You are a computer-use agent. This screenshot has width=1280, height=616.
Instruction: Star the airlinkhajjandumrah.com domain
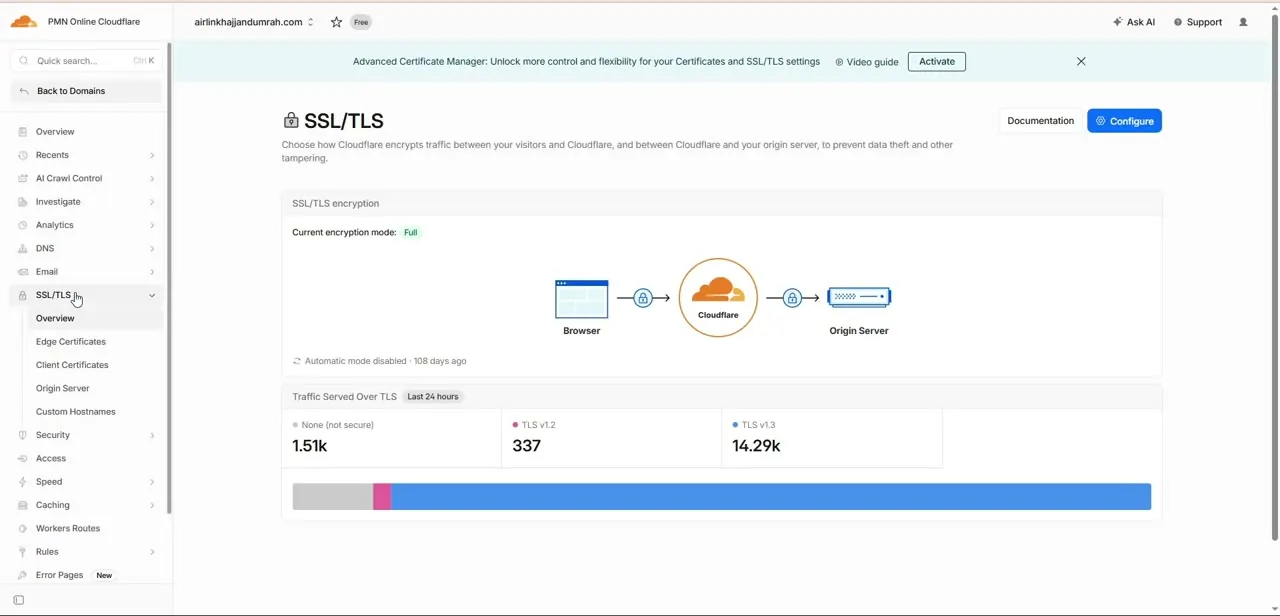(x=336, y=22)
